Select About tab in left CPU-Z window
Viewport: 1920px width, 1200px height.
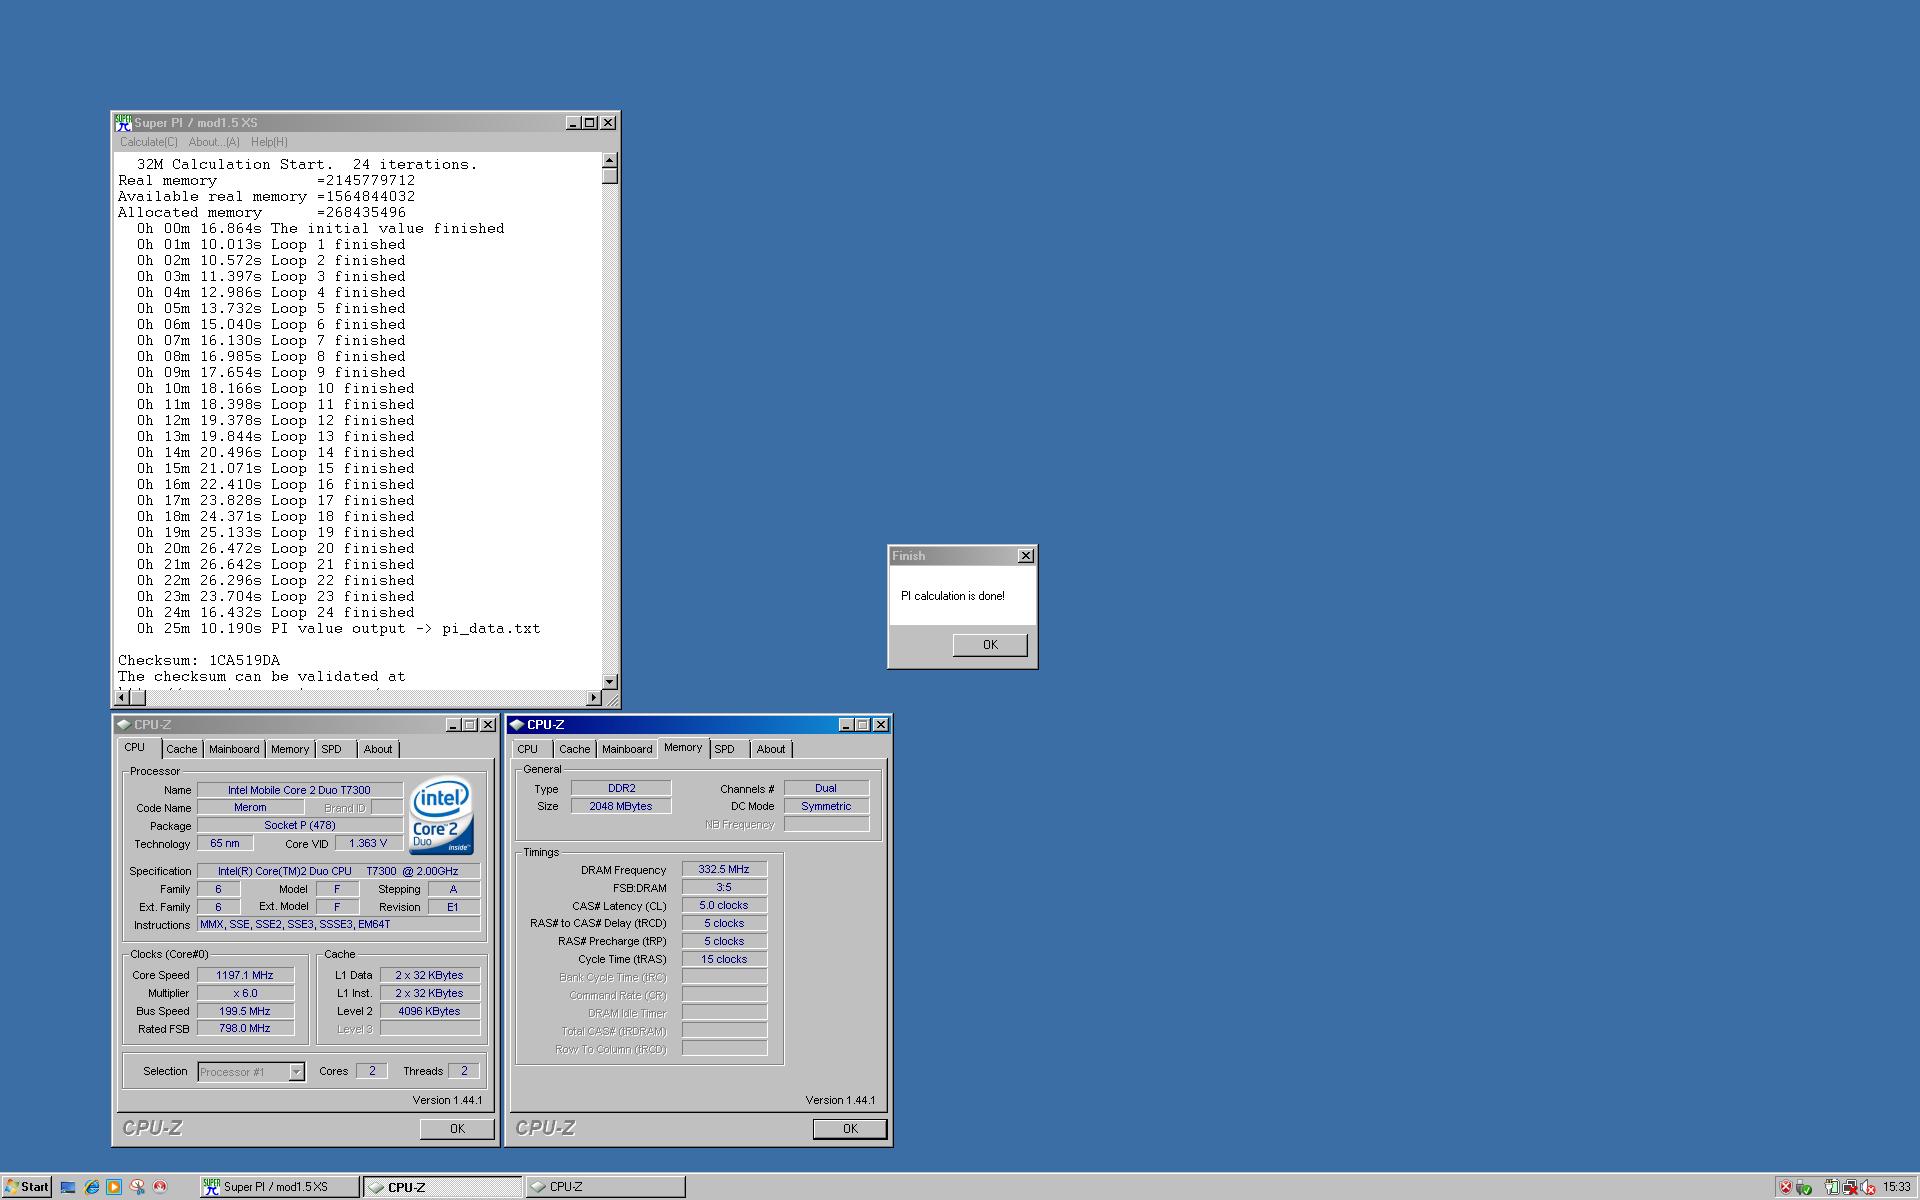[x=378, y=749]
